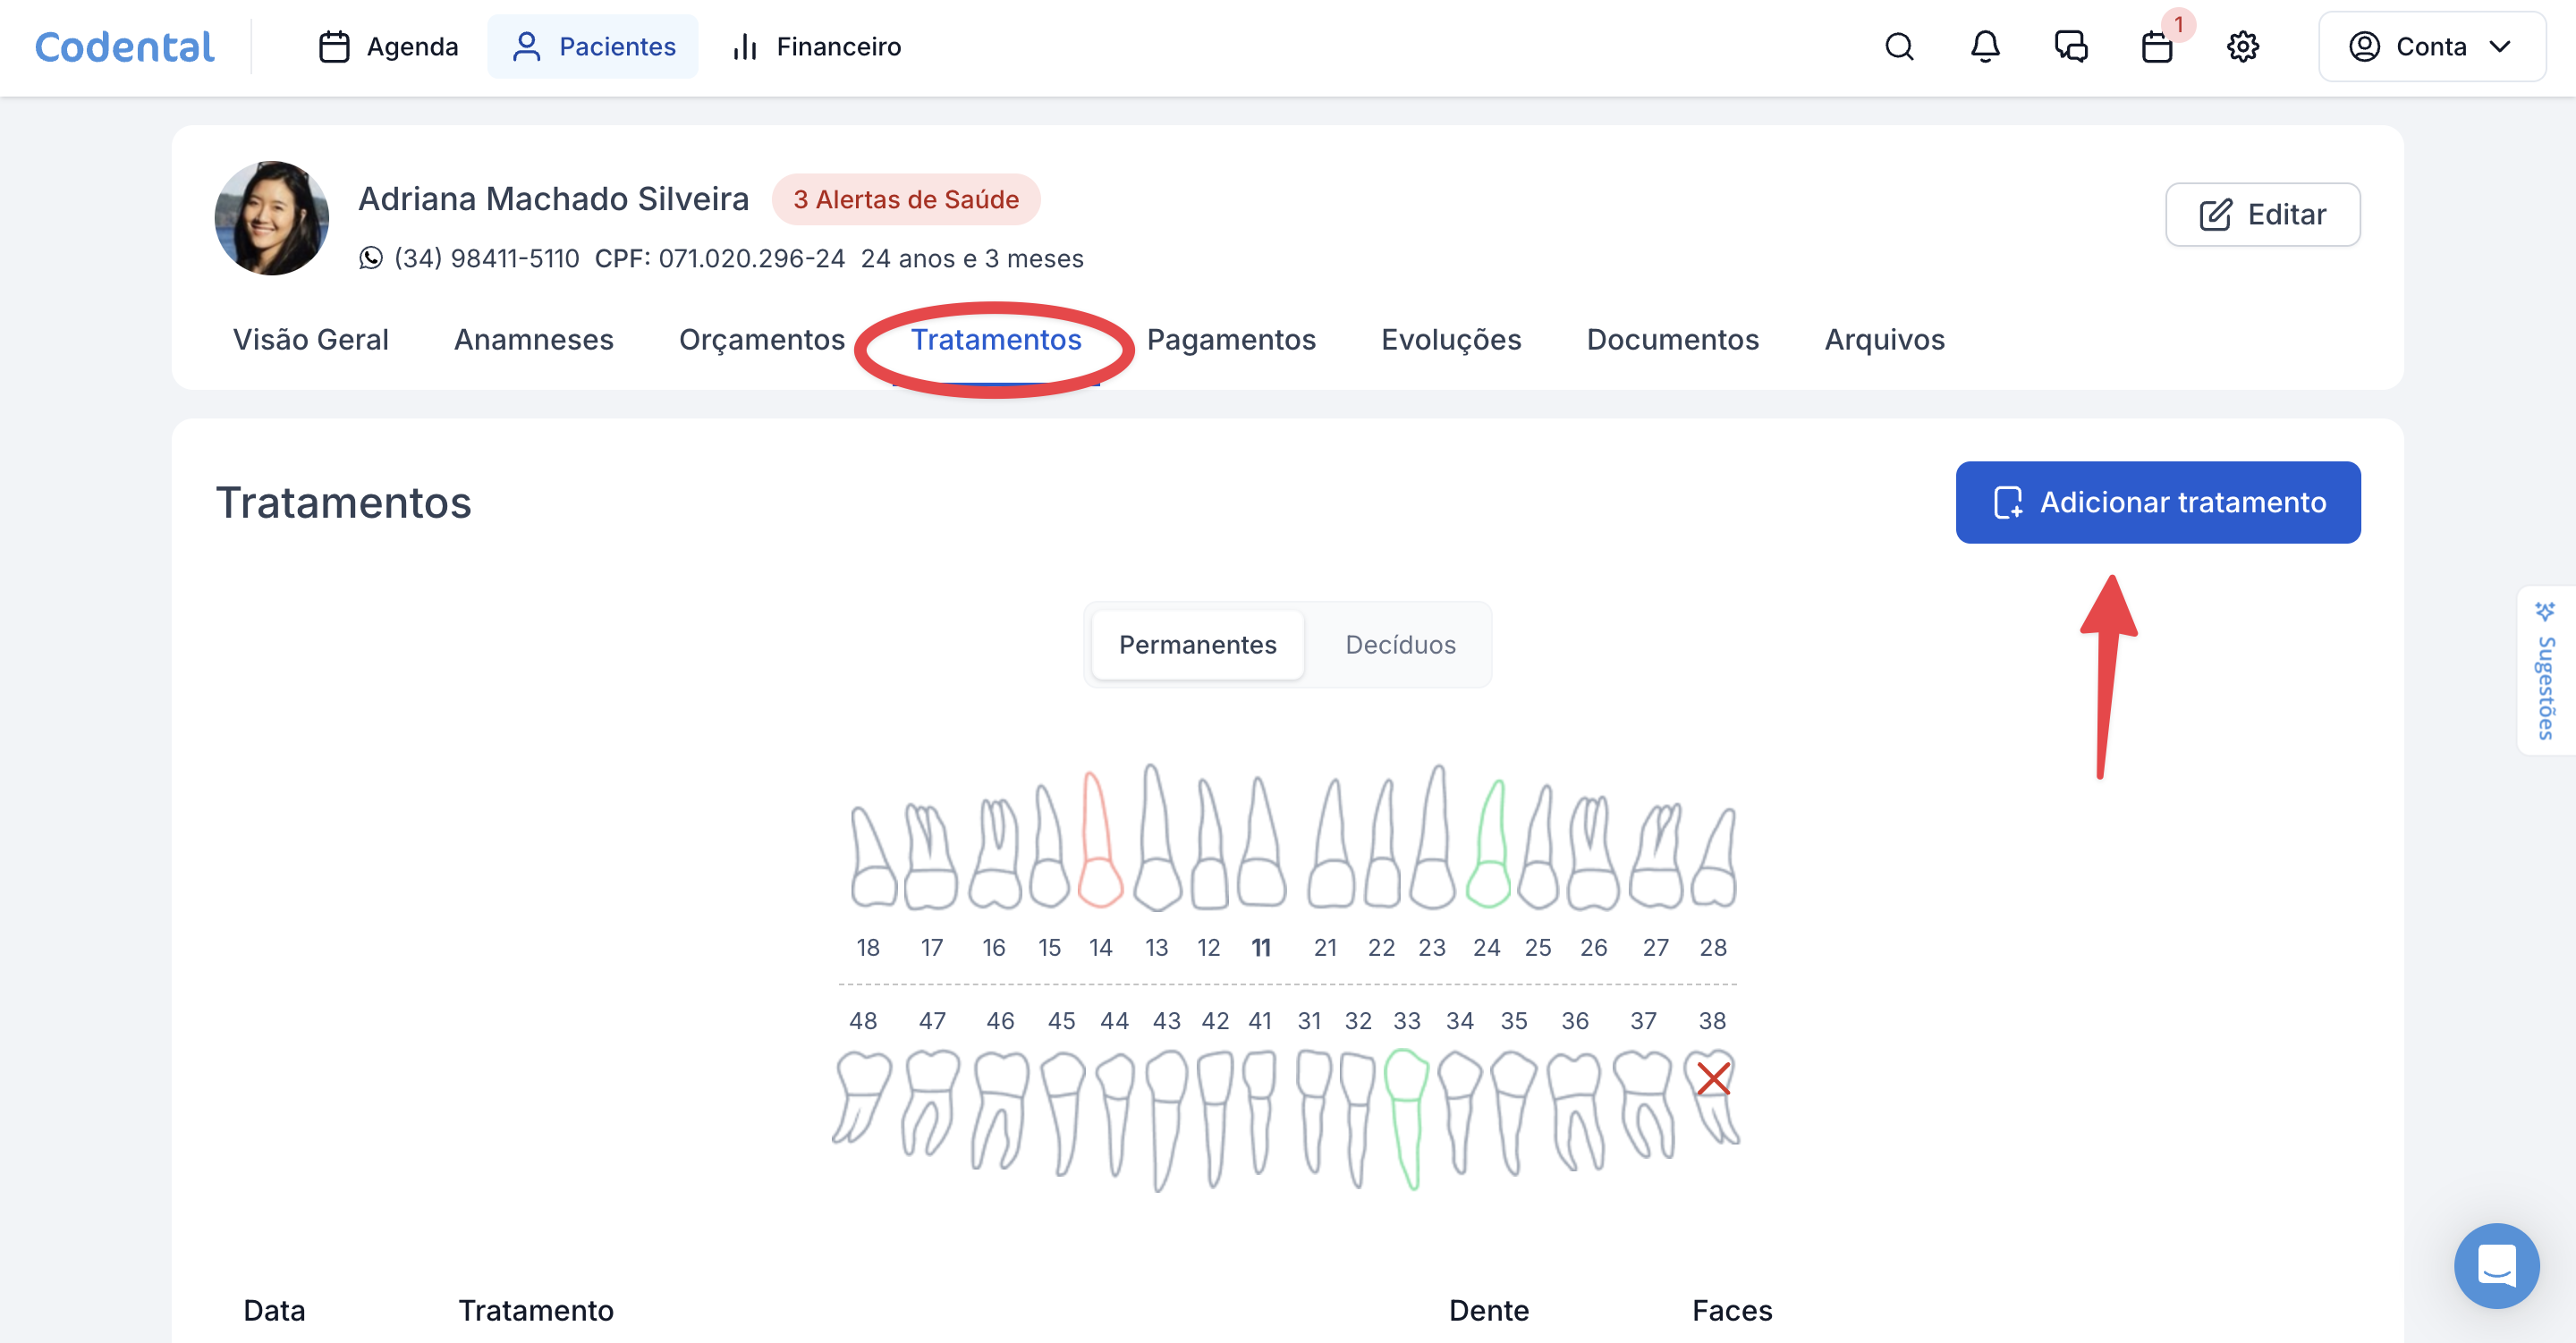Click the Editar patient button
The width and height of the screenshot is (2576, 1343).
(2262, 214)
